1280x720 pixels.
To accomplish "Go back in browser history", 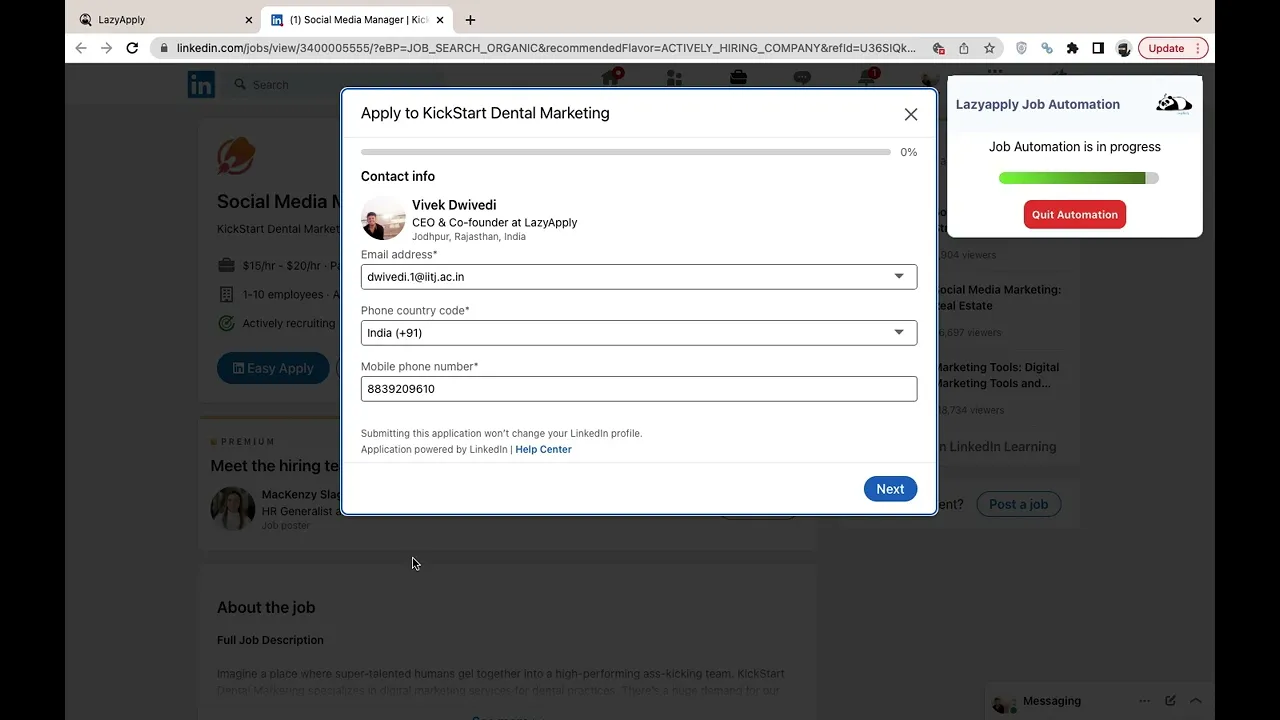I will (x=81, y=48).
